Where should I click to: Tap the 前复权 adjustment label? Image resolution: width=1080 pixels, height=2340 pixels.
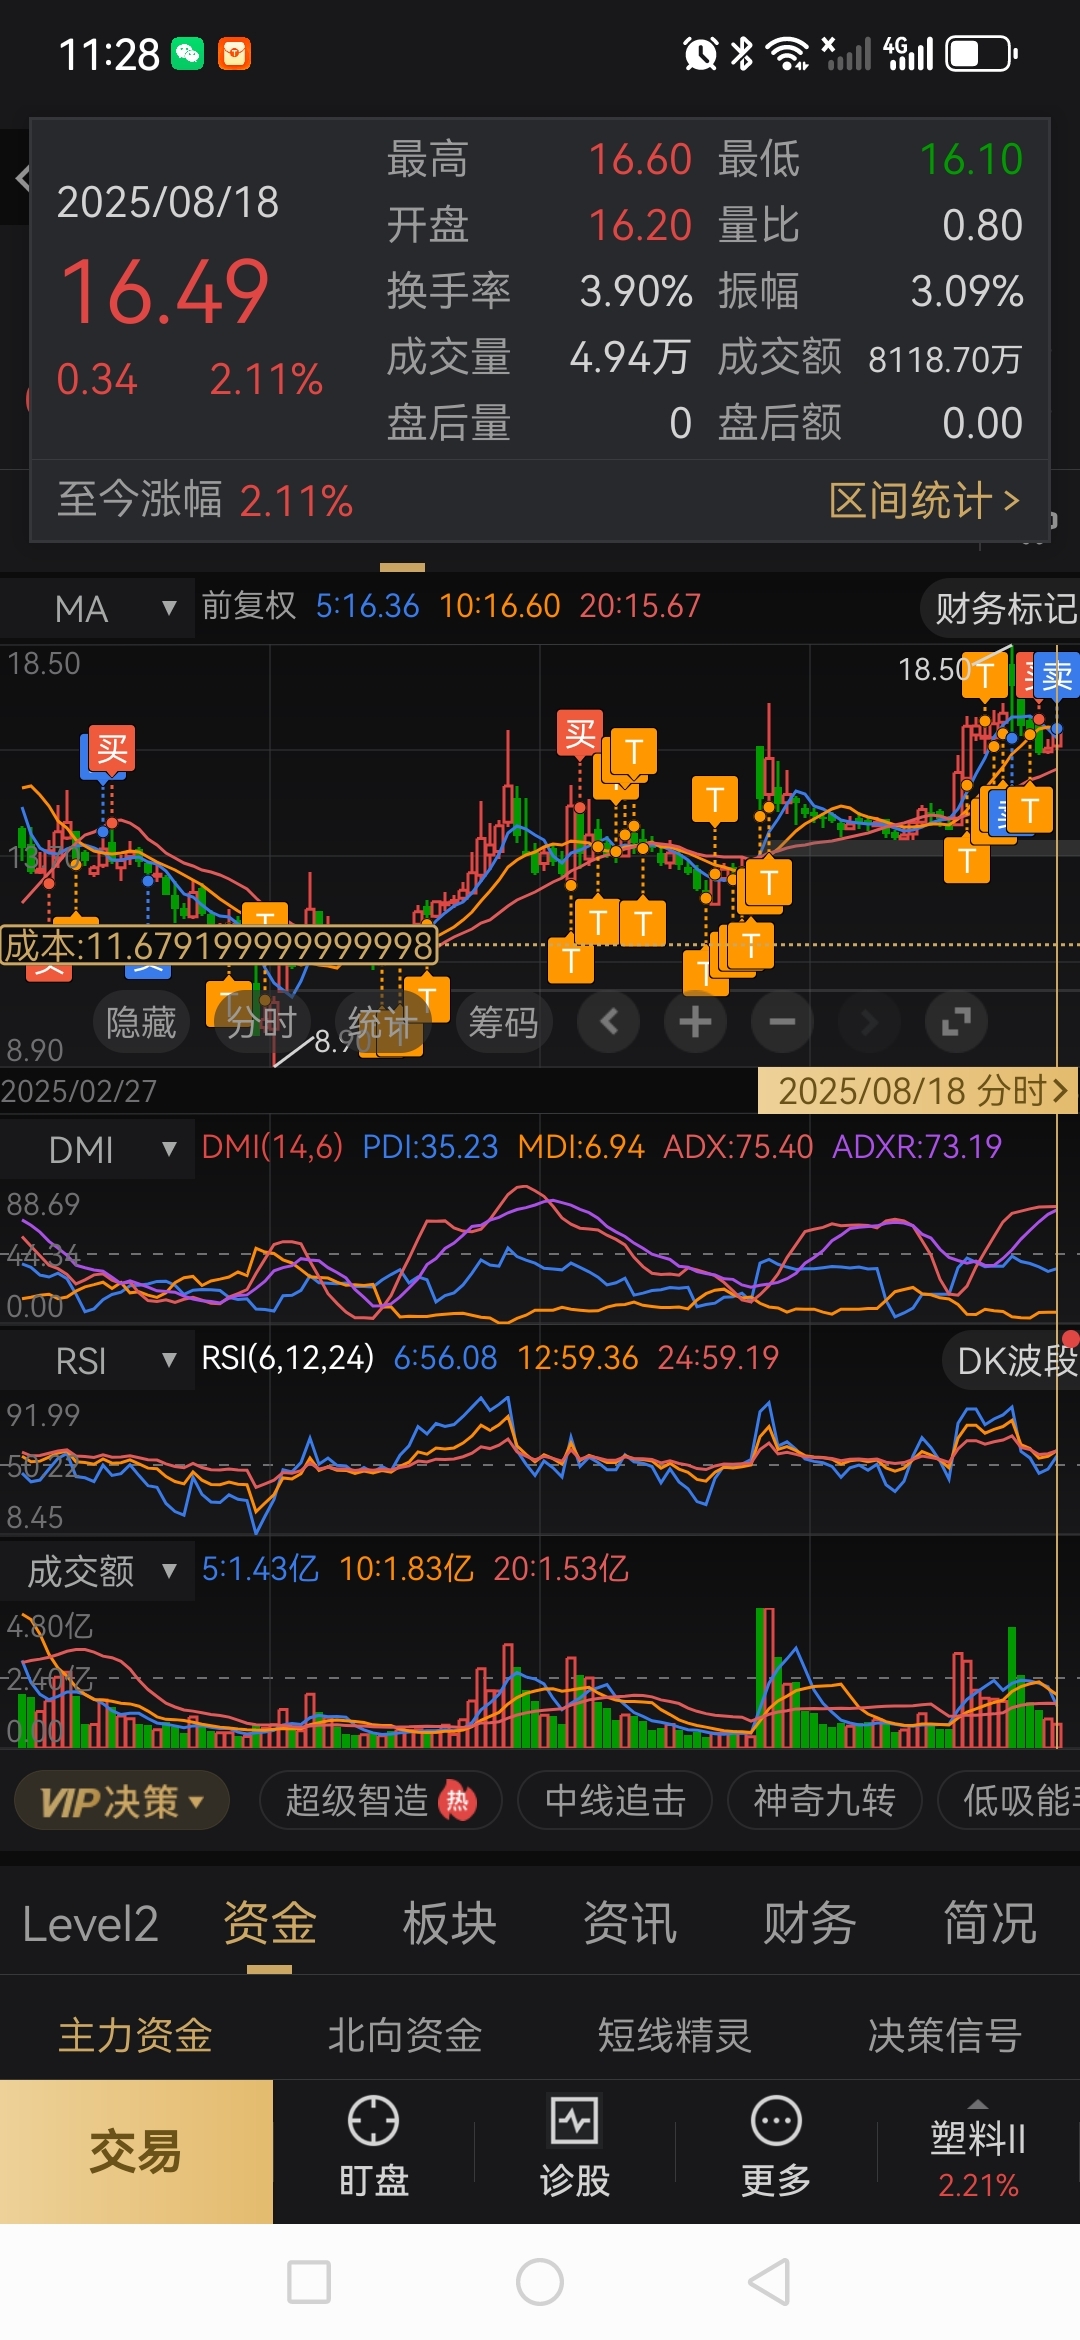tap(249, 605)
